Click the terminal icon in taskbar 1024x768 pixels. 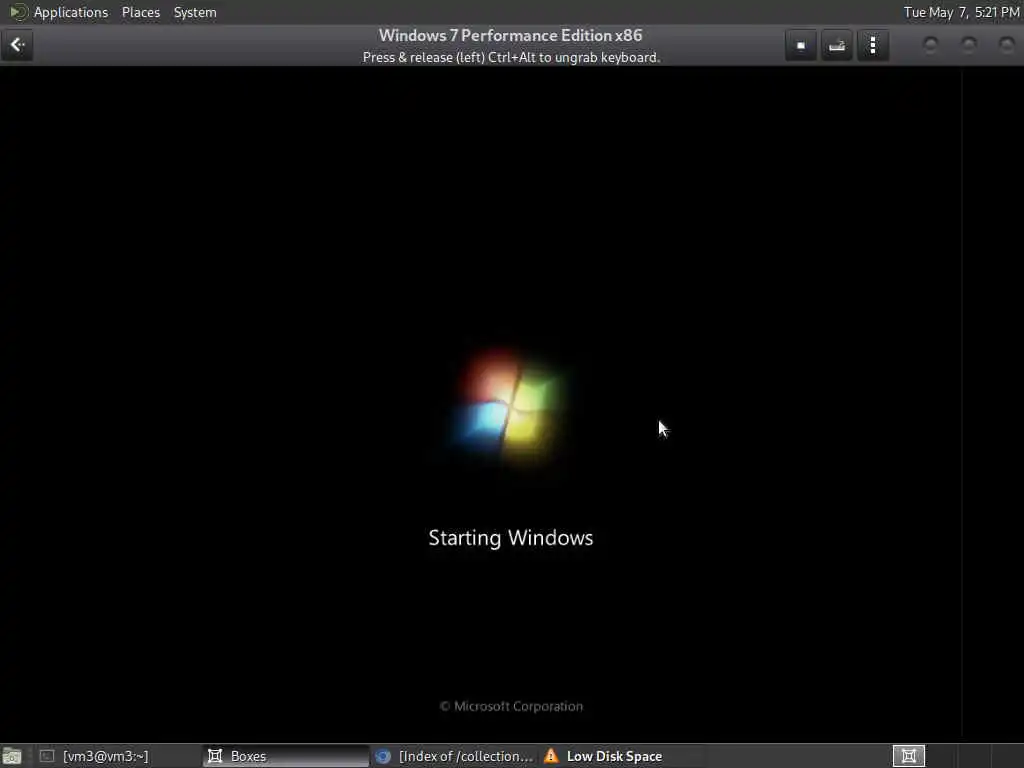(47, 756)
